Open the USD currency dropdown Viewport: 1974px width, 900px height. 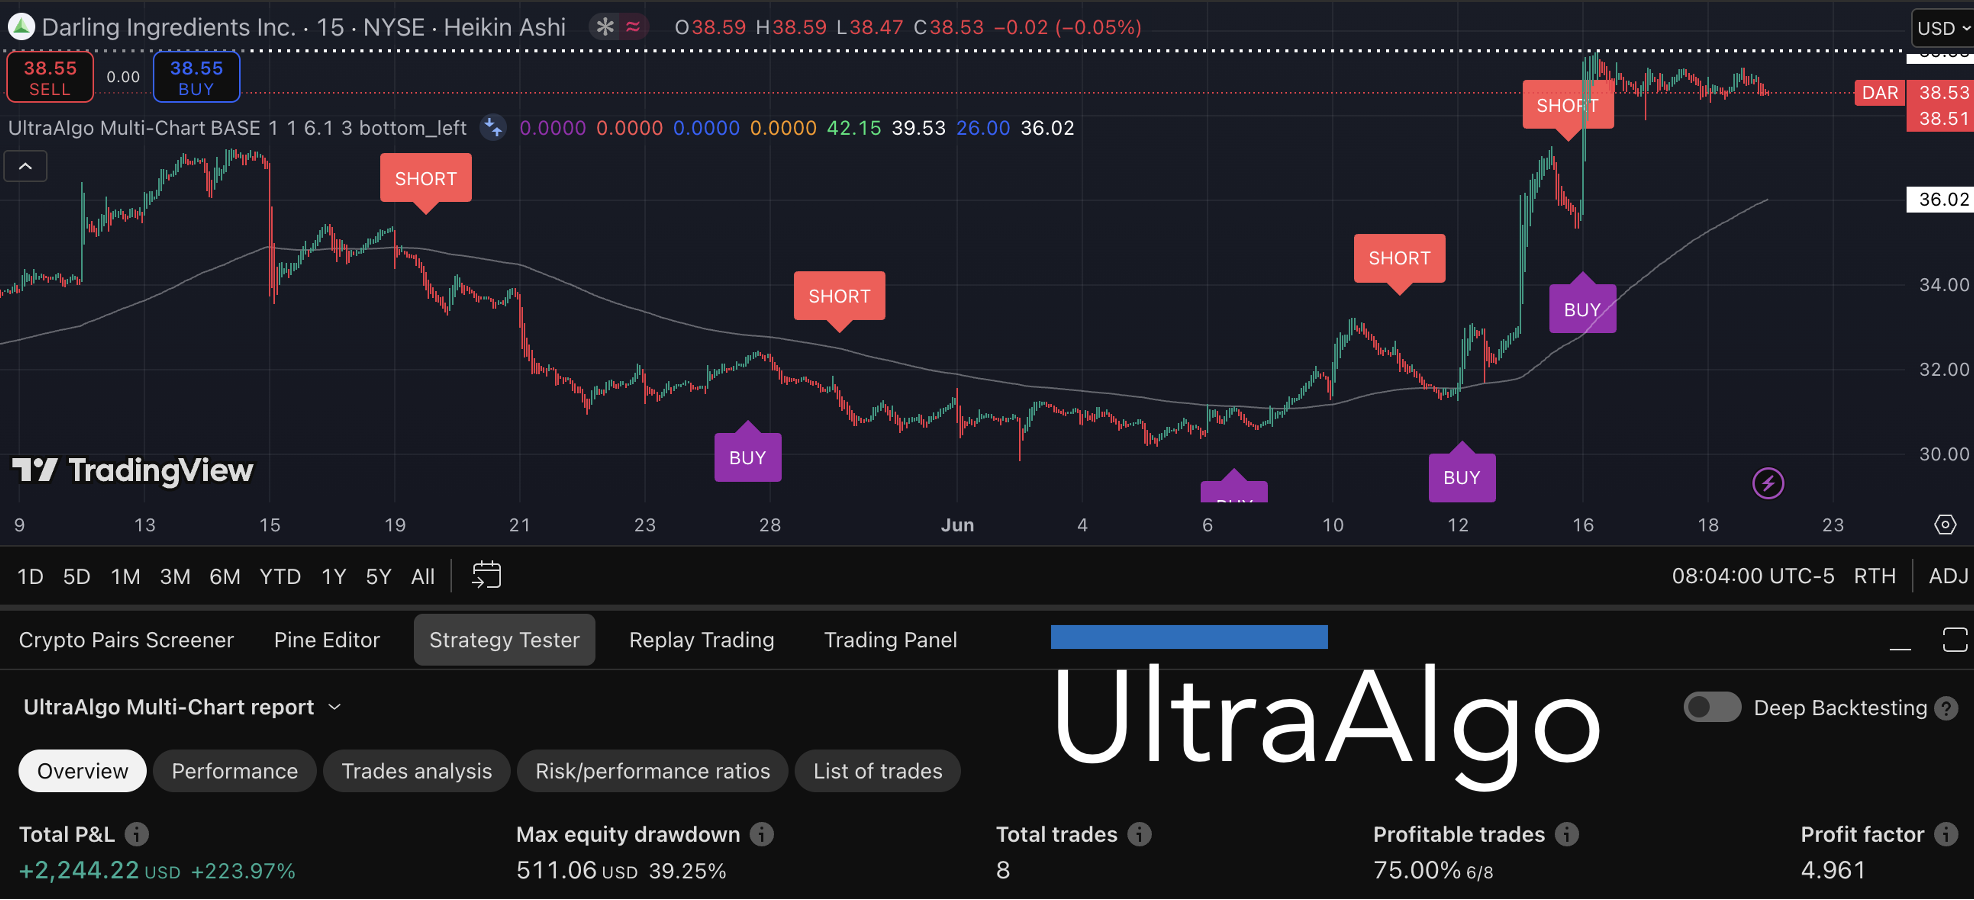(x=1943, y=29)
